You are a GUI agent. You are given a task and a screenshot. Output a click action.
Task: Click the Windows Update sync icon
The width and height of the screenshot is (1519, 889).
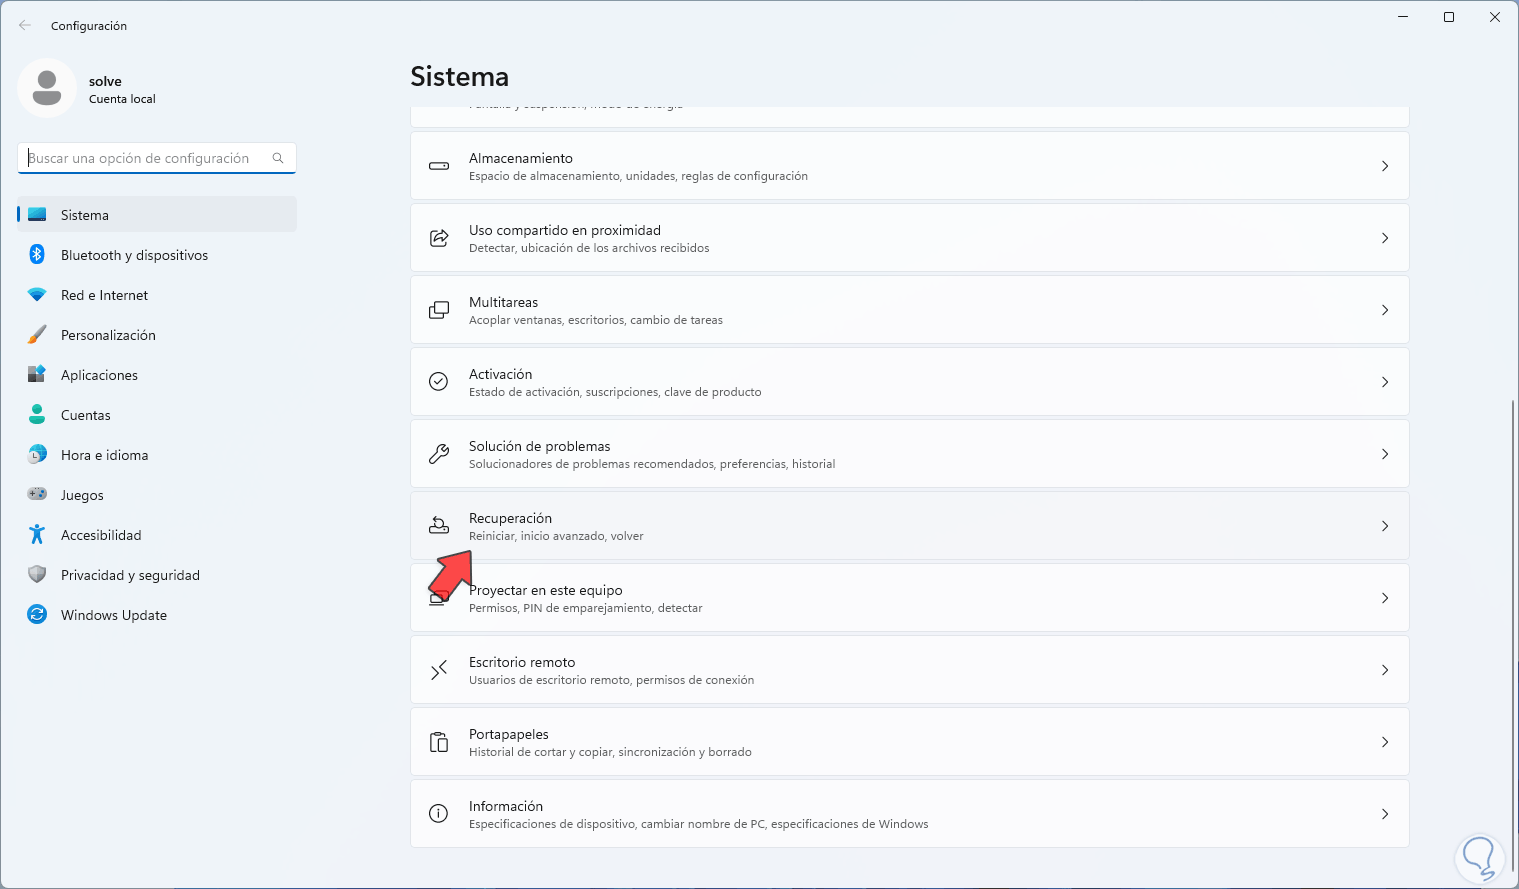click(x=37, y=615)
